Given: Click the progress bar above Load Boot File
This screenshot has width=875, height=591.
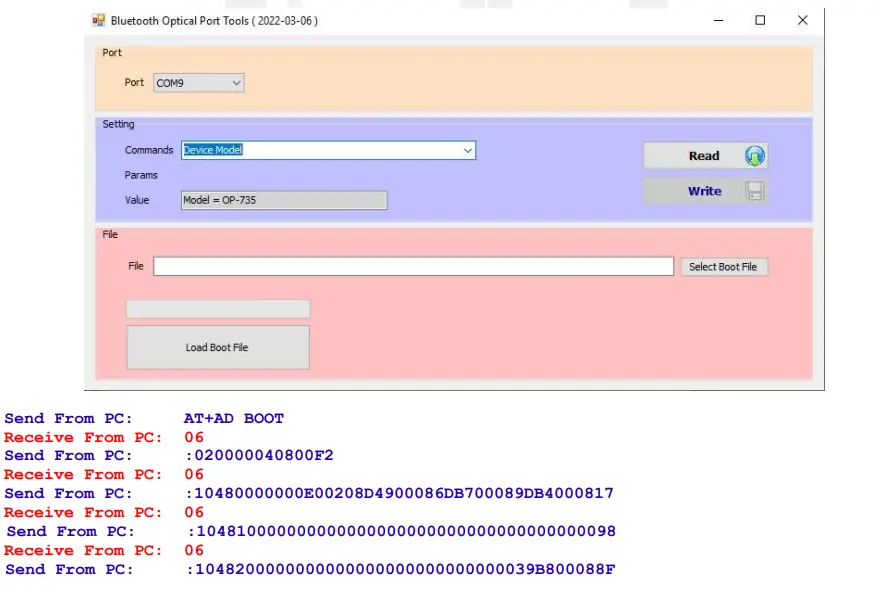Looking at the screenshot, I should (x=218, y=309).
